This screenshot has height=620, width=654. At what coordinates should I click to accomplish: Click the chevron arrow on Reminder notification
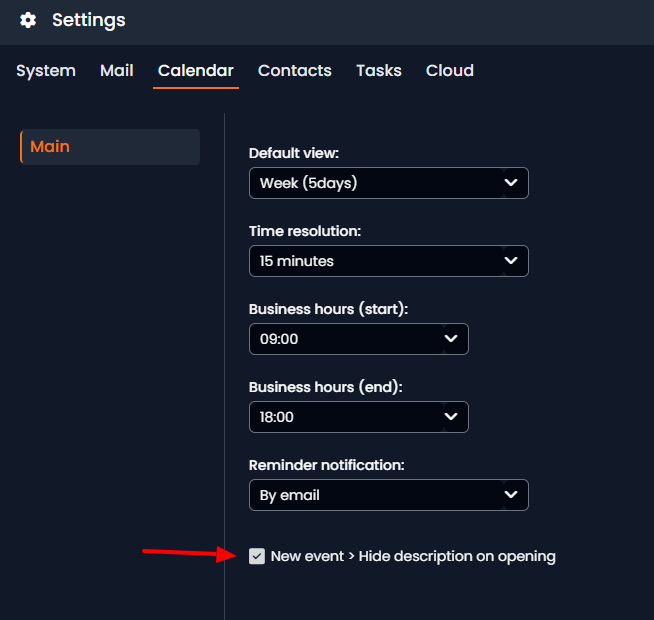pyautogui.click(x=511, y=495)
